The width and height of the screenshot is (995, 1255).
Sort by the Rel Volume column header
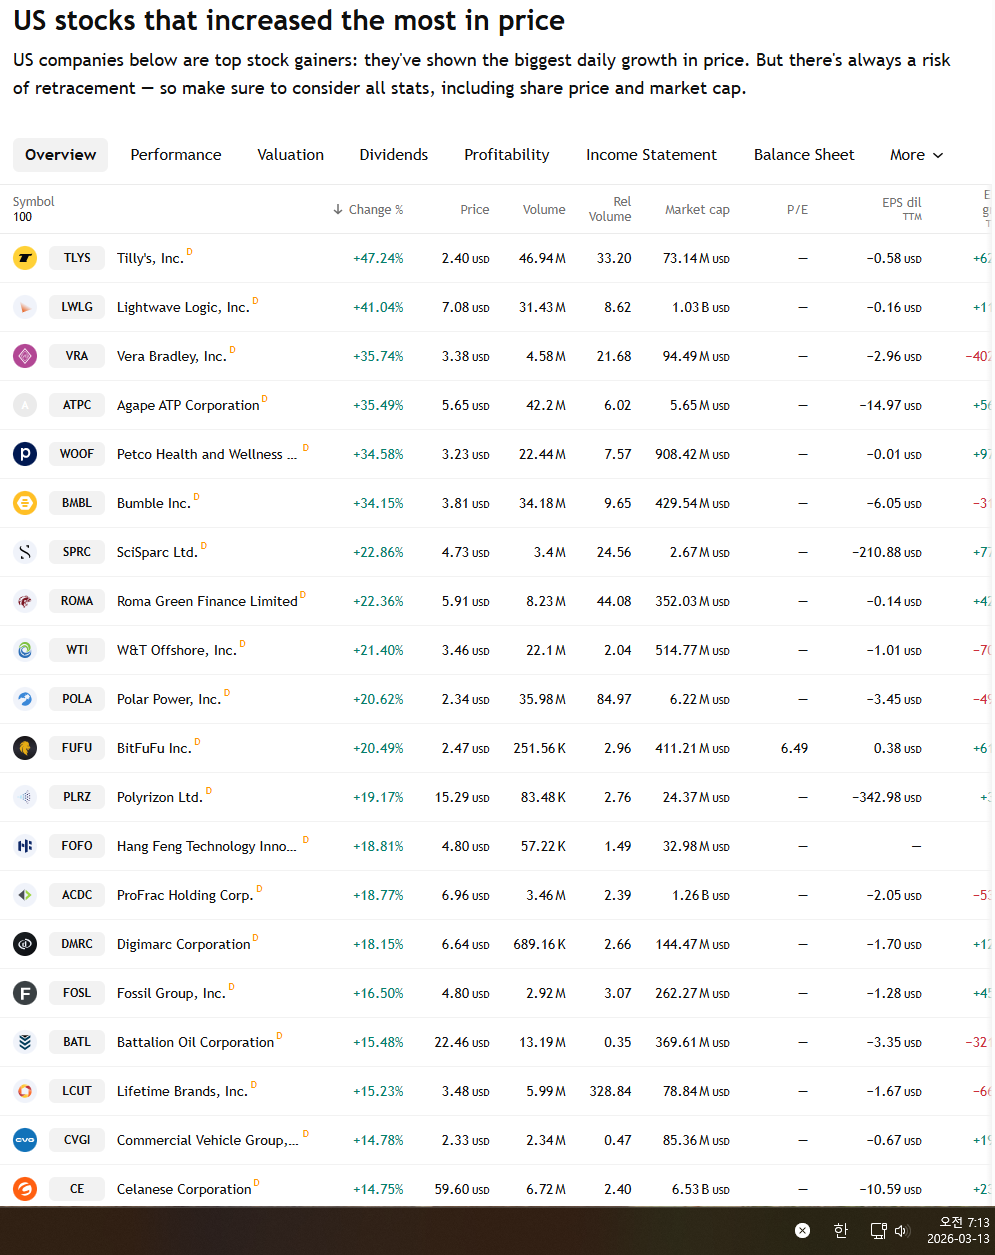[x=610, y=209]
